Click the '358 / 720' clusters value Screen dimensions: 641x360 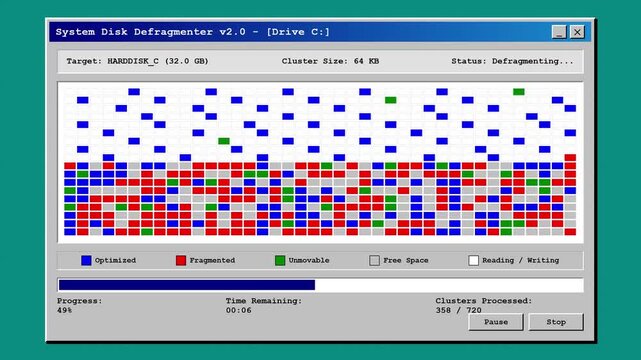point(458,310)
